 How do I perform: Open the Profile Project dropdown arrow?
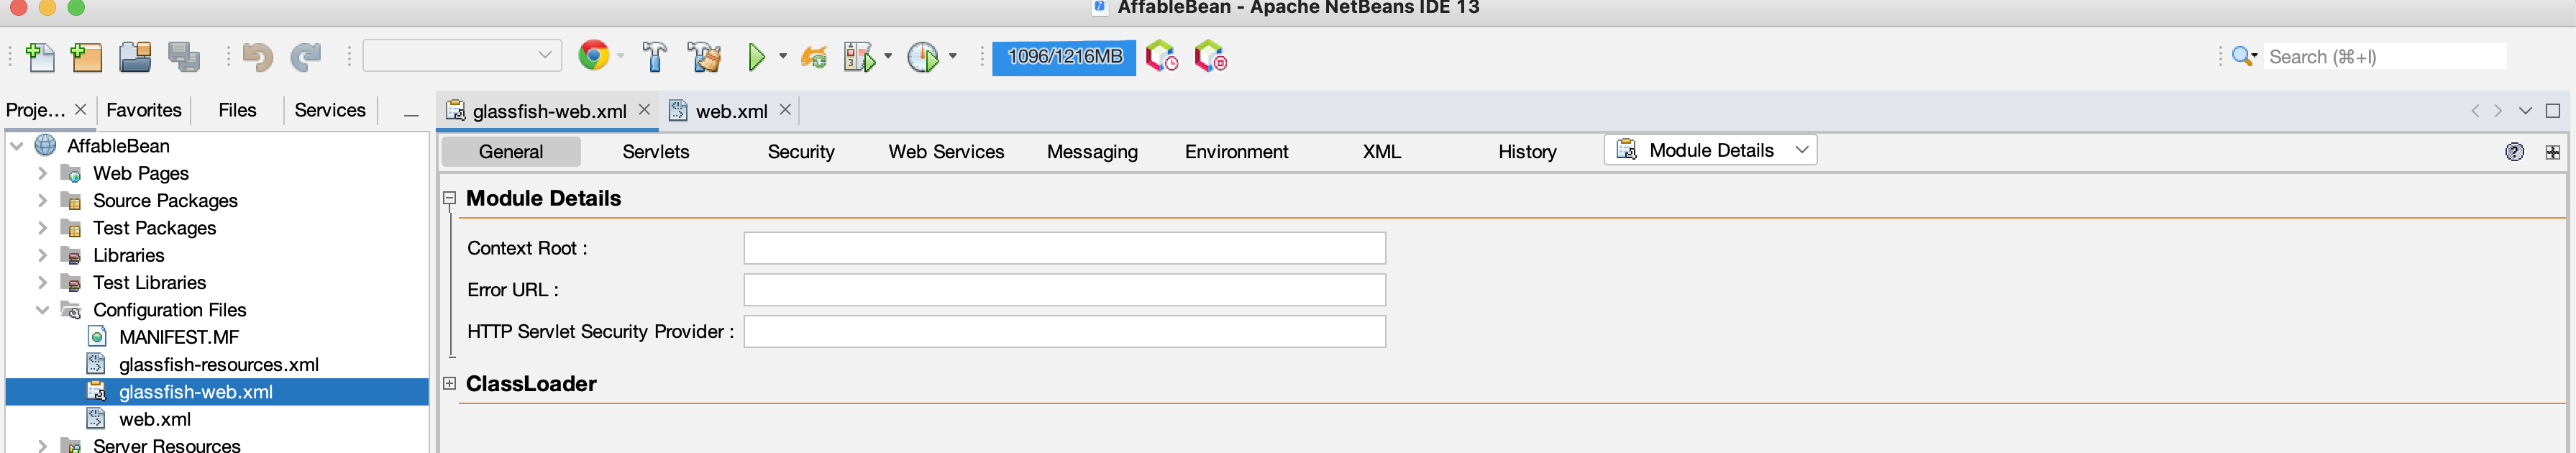(952, 56)
